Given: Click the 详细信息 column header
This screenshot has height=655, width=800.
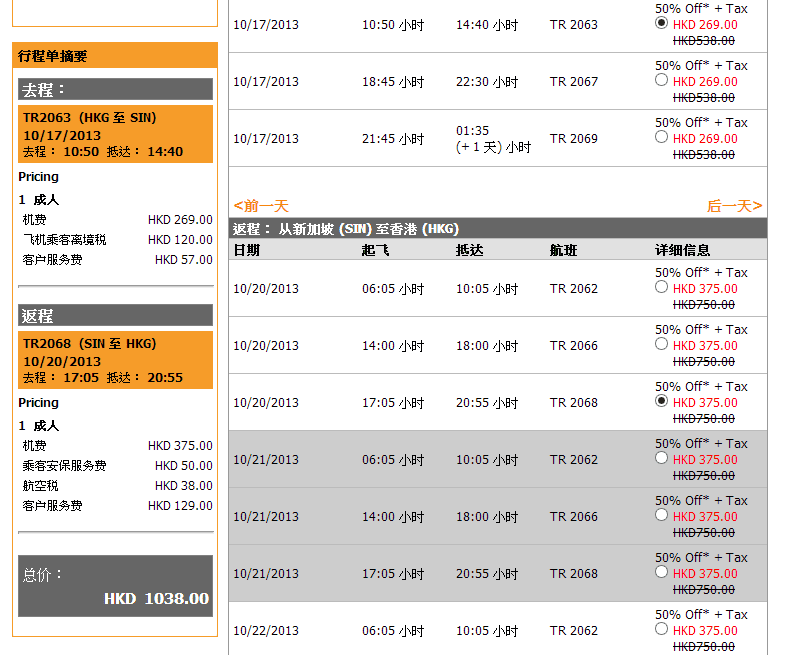Looking at the screenshot, I should (682, 250).
